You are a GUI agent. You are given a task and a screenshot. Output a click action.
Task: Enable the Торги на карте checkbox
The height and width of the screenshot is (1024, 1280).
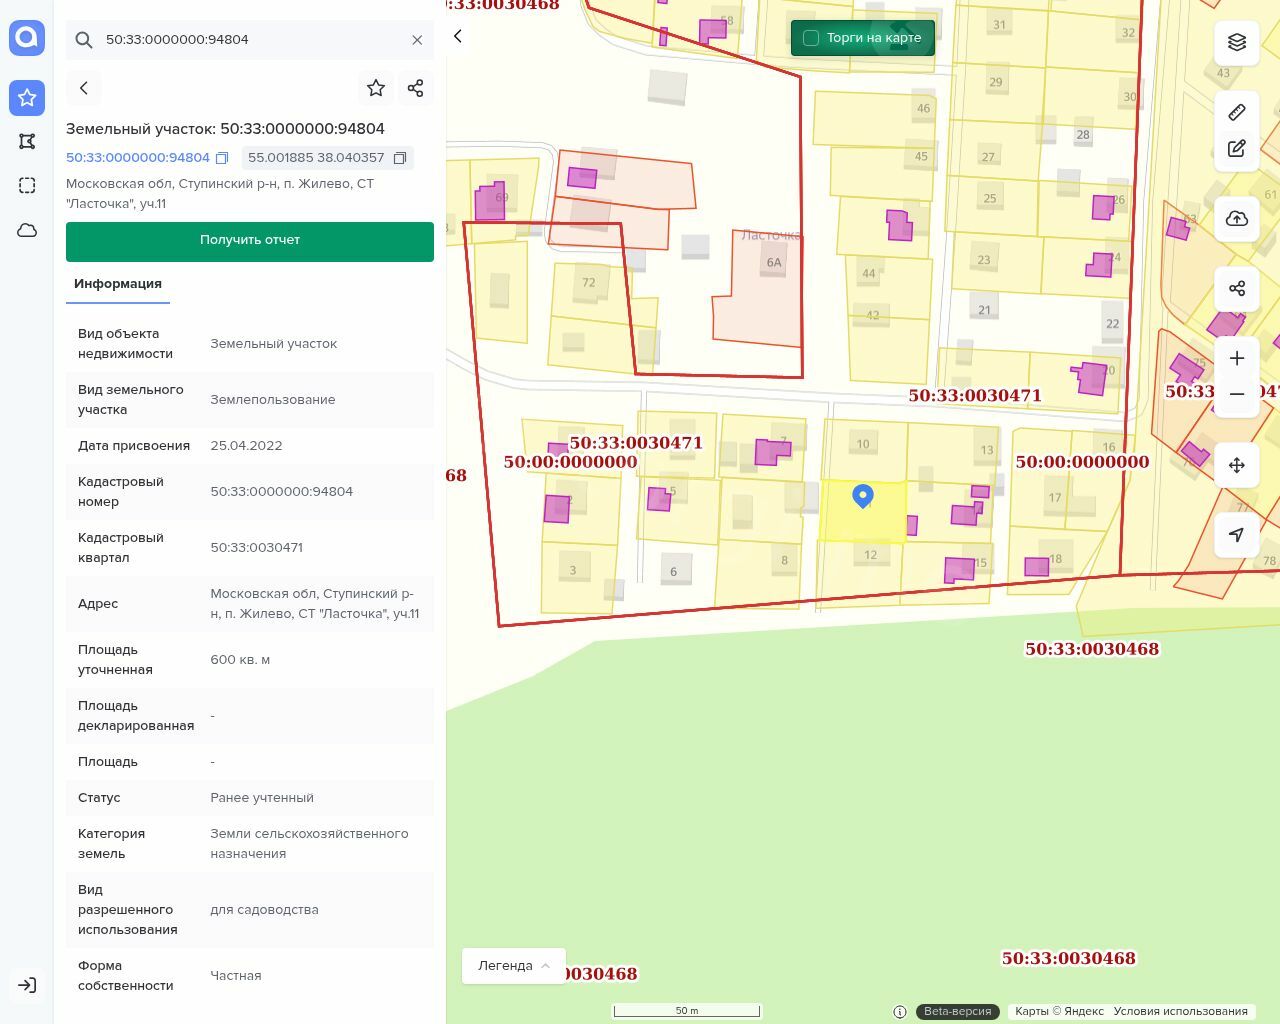click(811, 38)
